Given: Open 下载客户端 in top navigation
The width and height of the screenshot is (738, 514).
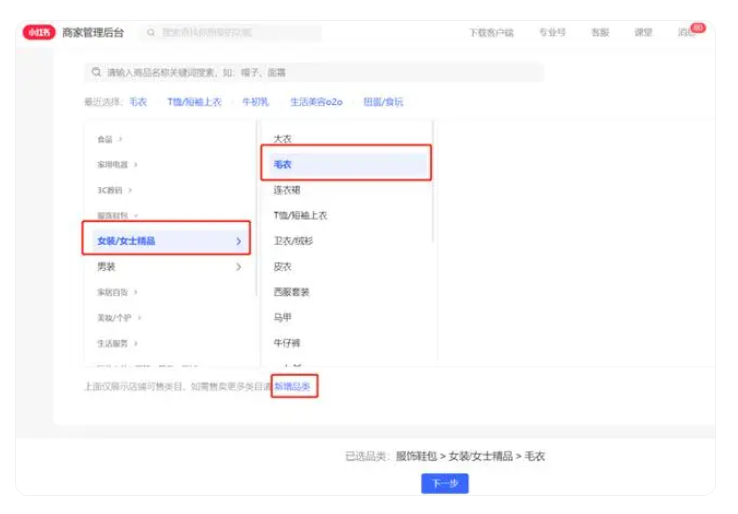Looking at the screenshot, I should click(490, 32).
